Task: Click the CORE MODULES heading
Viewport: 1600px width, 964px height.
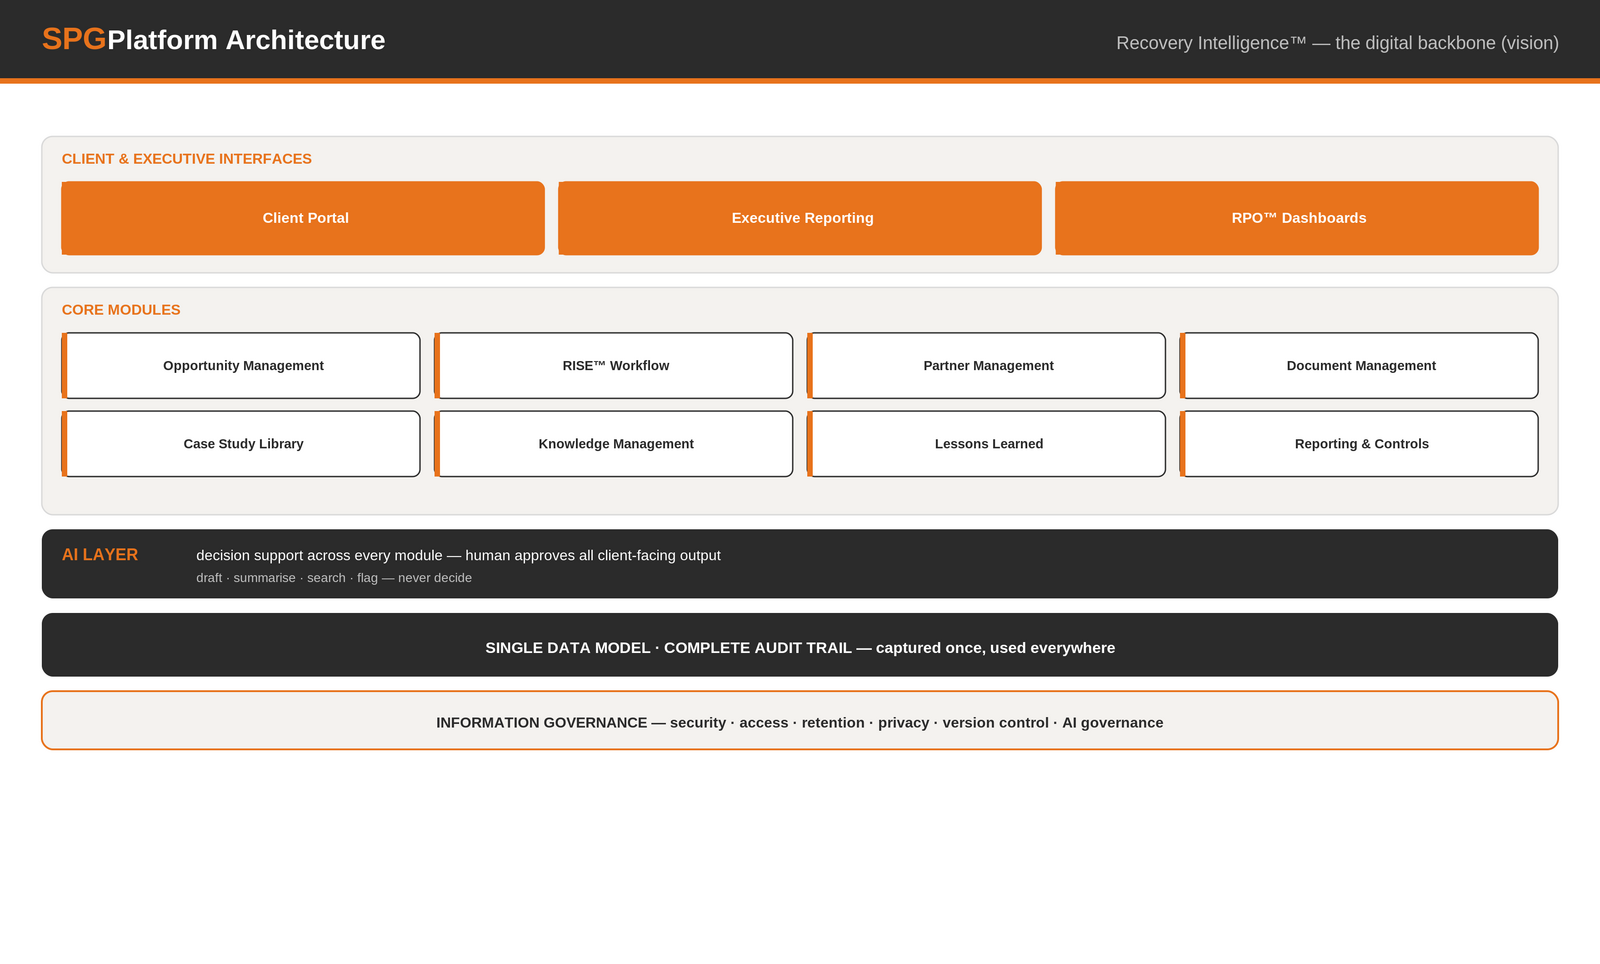Action: [121, 310]
